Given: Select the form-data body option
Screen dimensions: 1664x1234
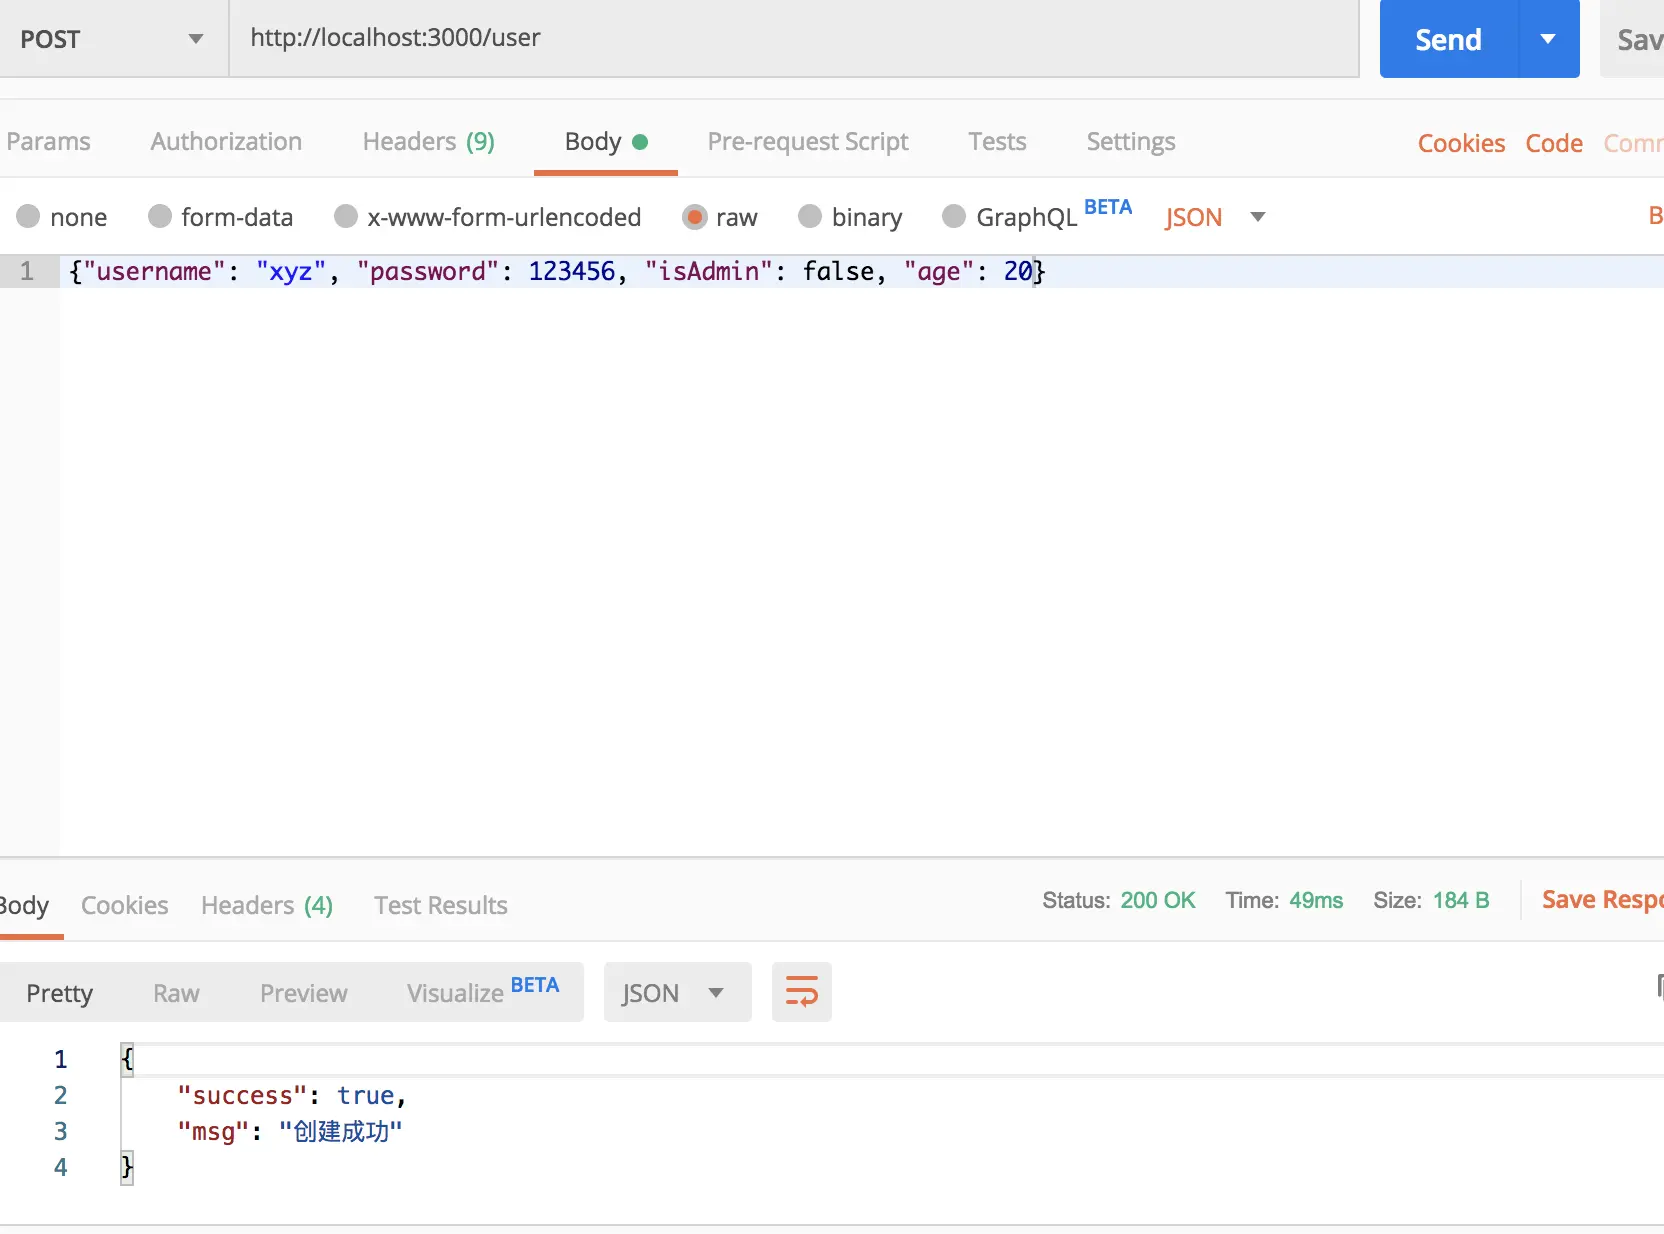Looking at the screenshot, I should 221,217.
